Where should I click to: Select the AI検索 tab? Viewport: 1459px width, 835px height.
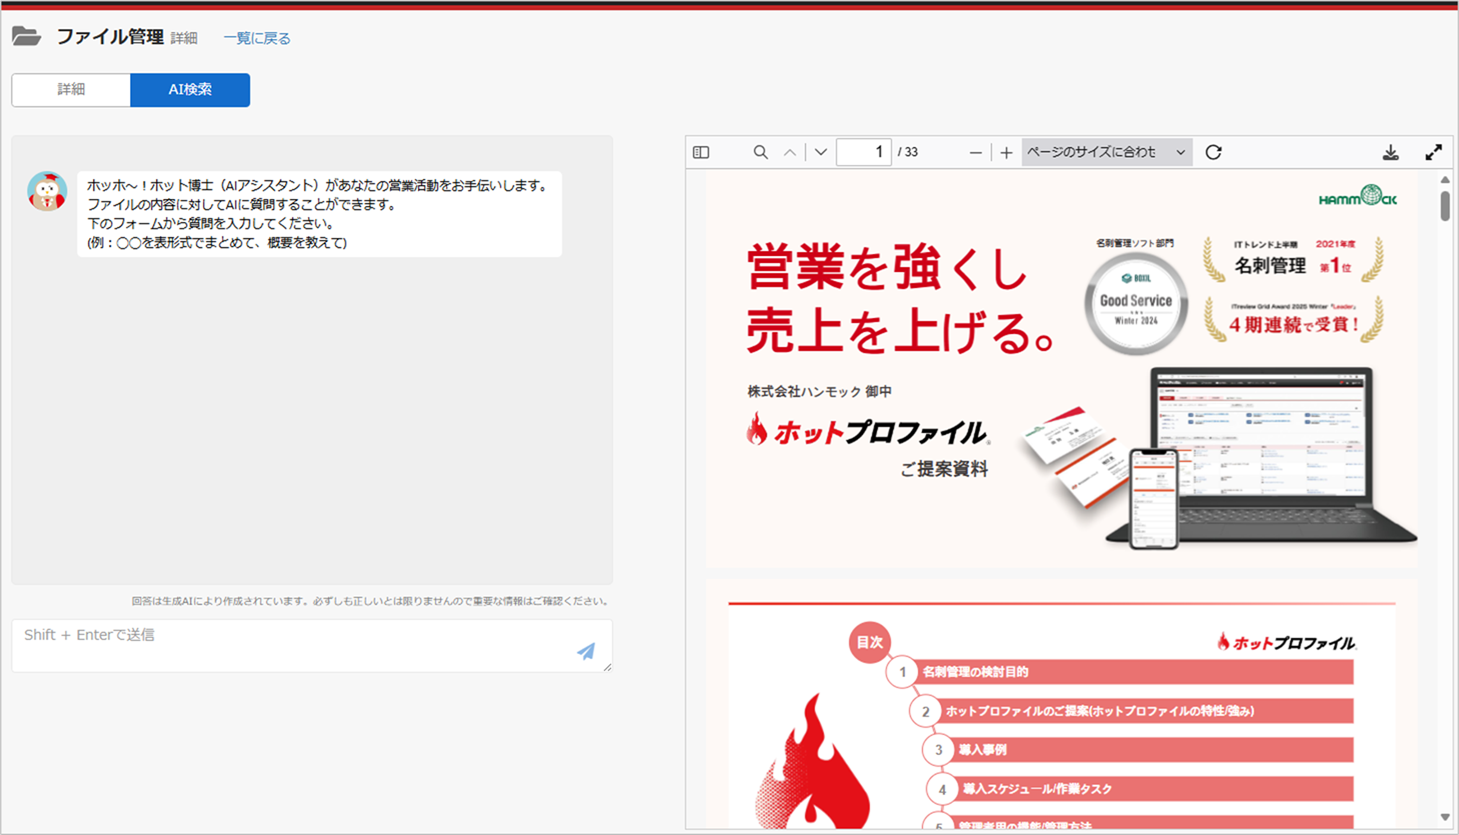190,90
